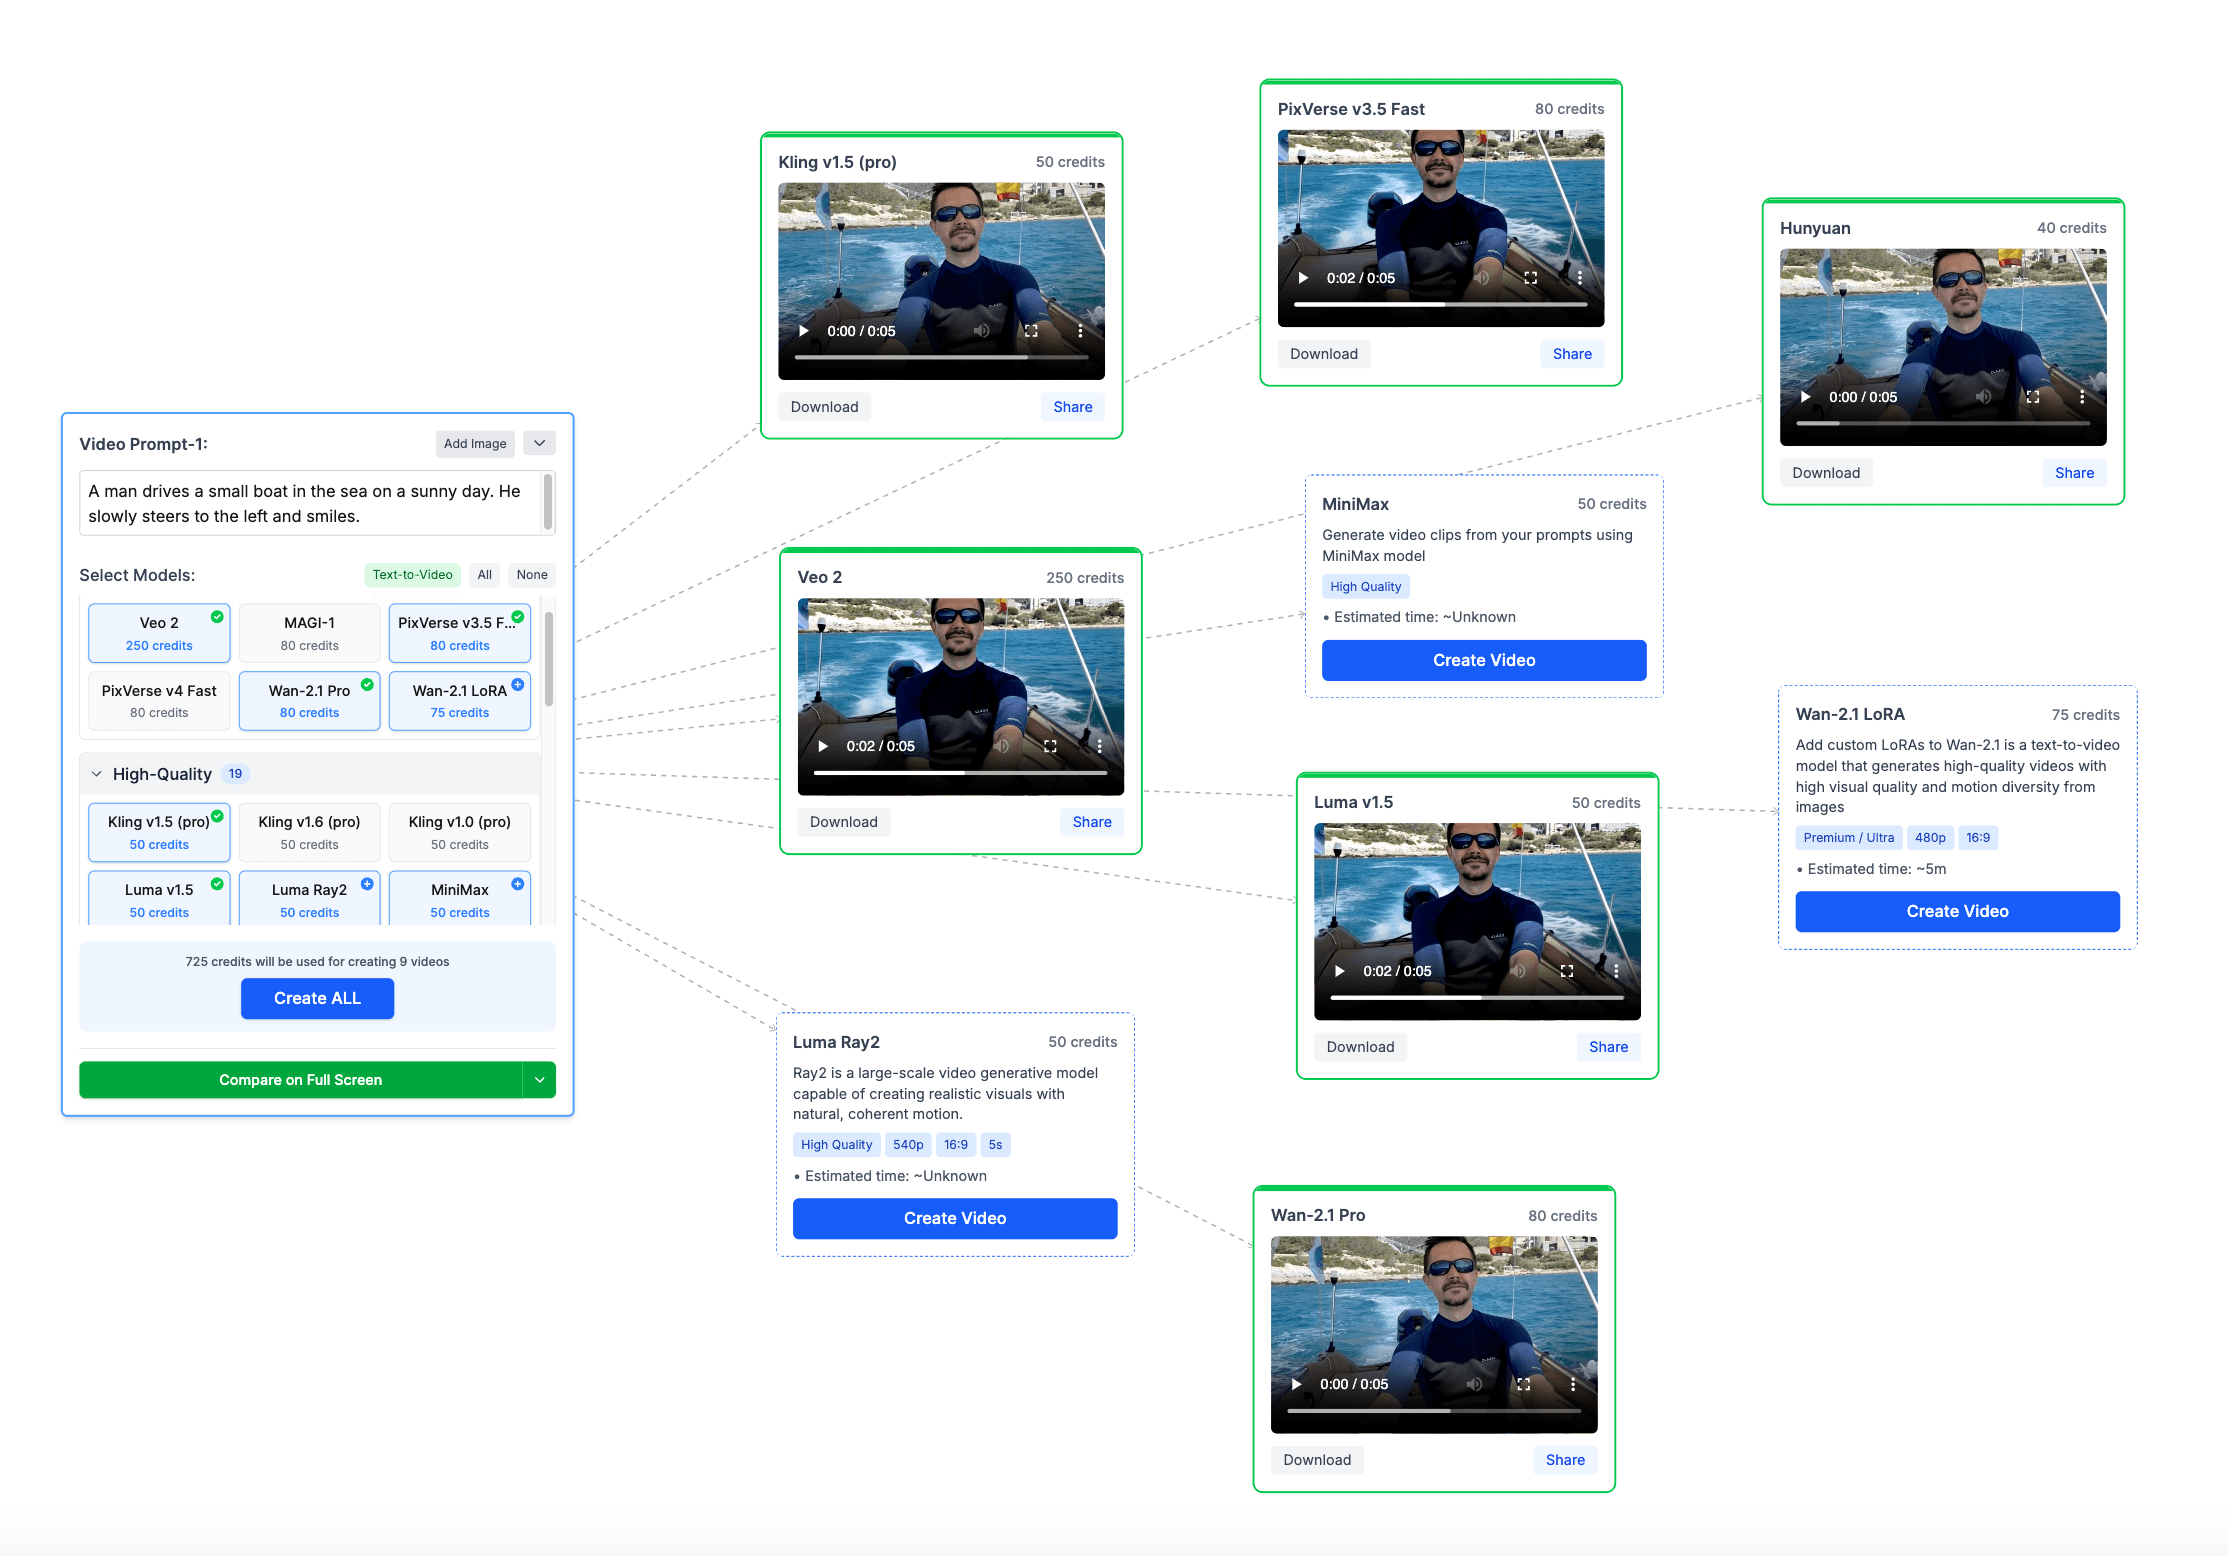This screenshot has height=1556, width=2228.
Task: Collapse the High-Quality model group
Action: [x=97, y=774]
